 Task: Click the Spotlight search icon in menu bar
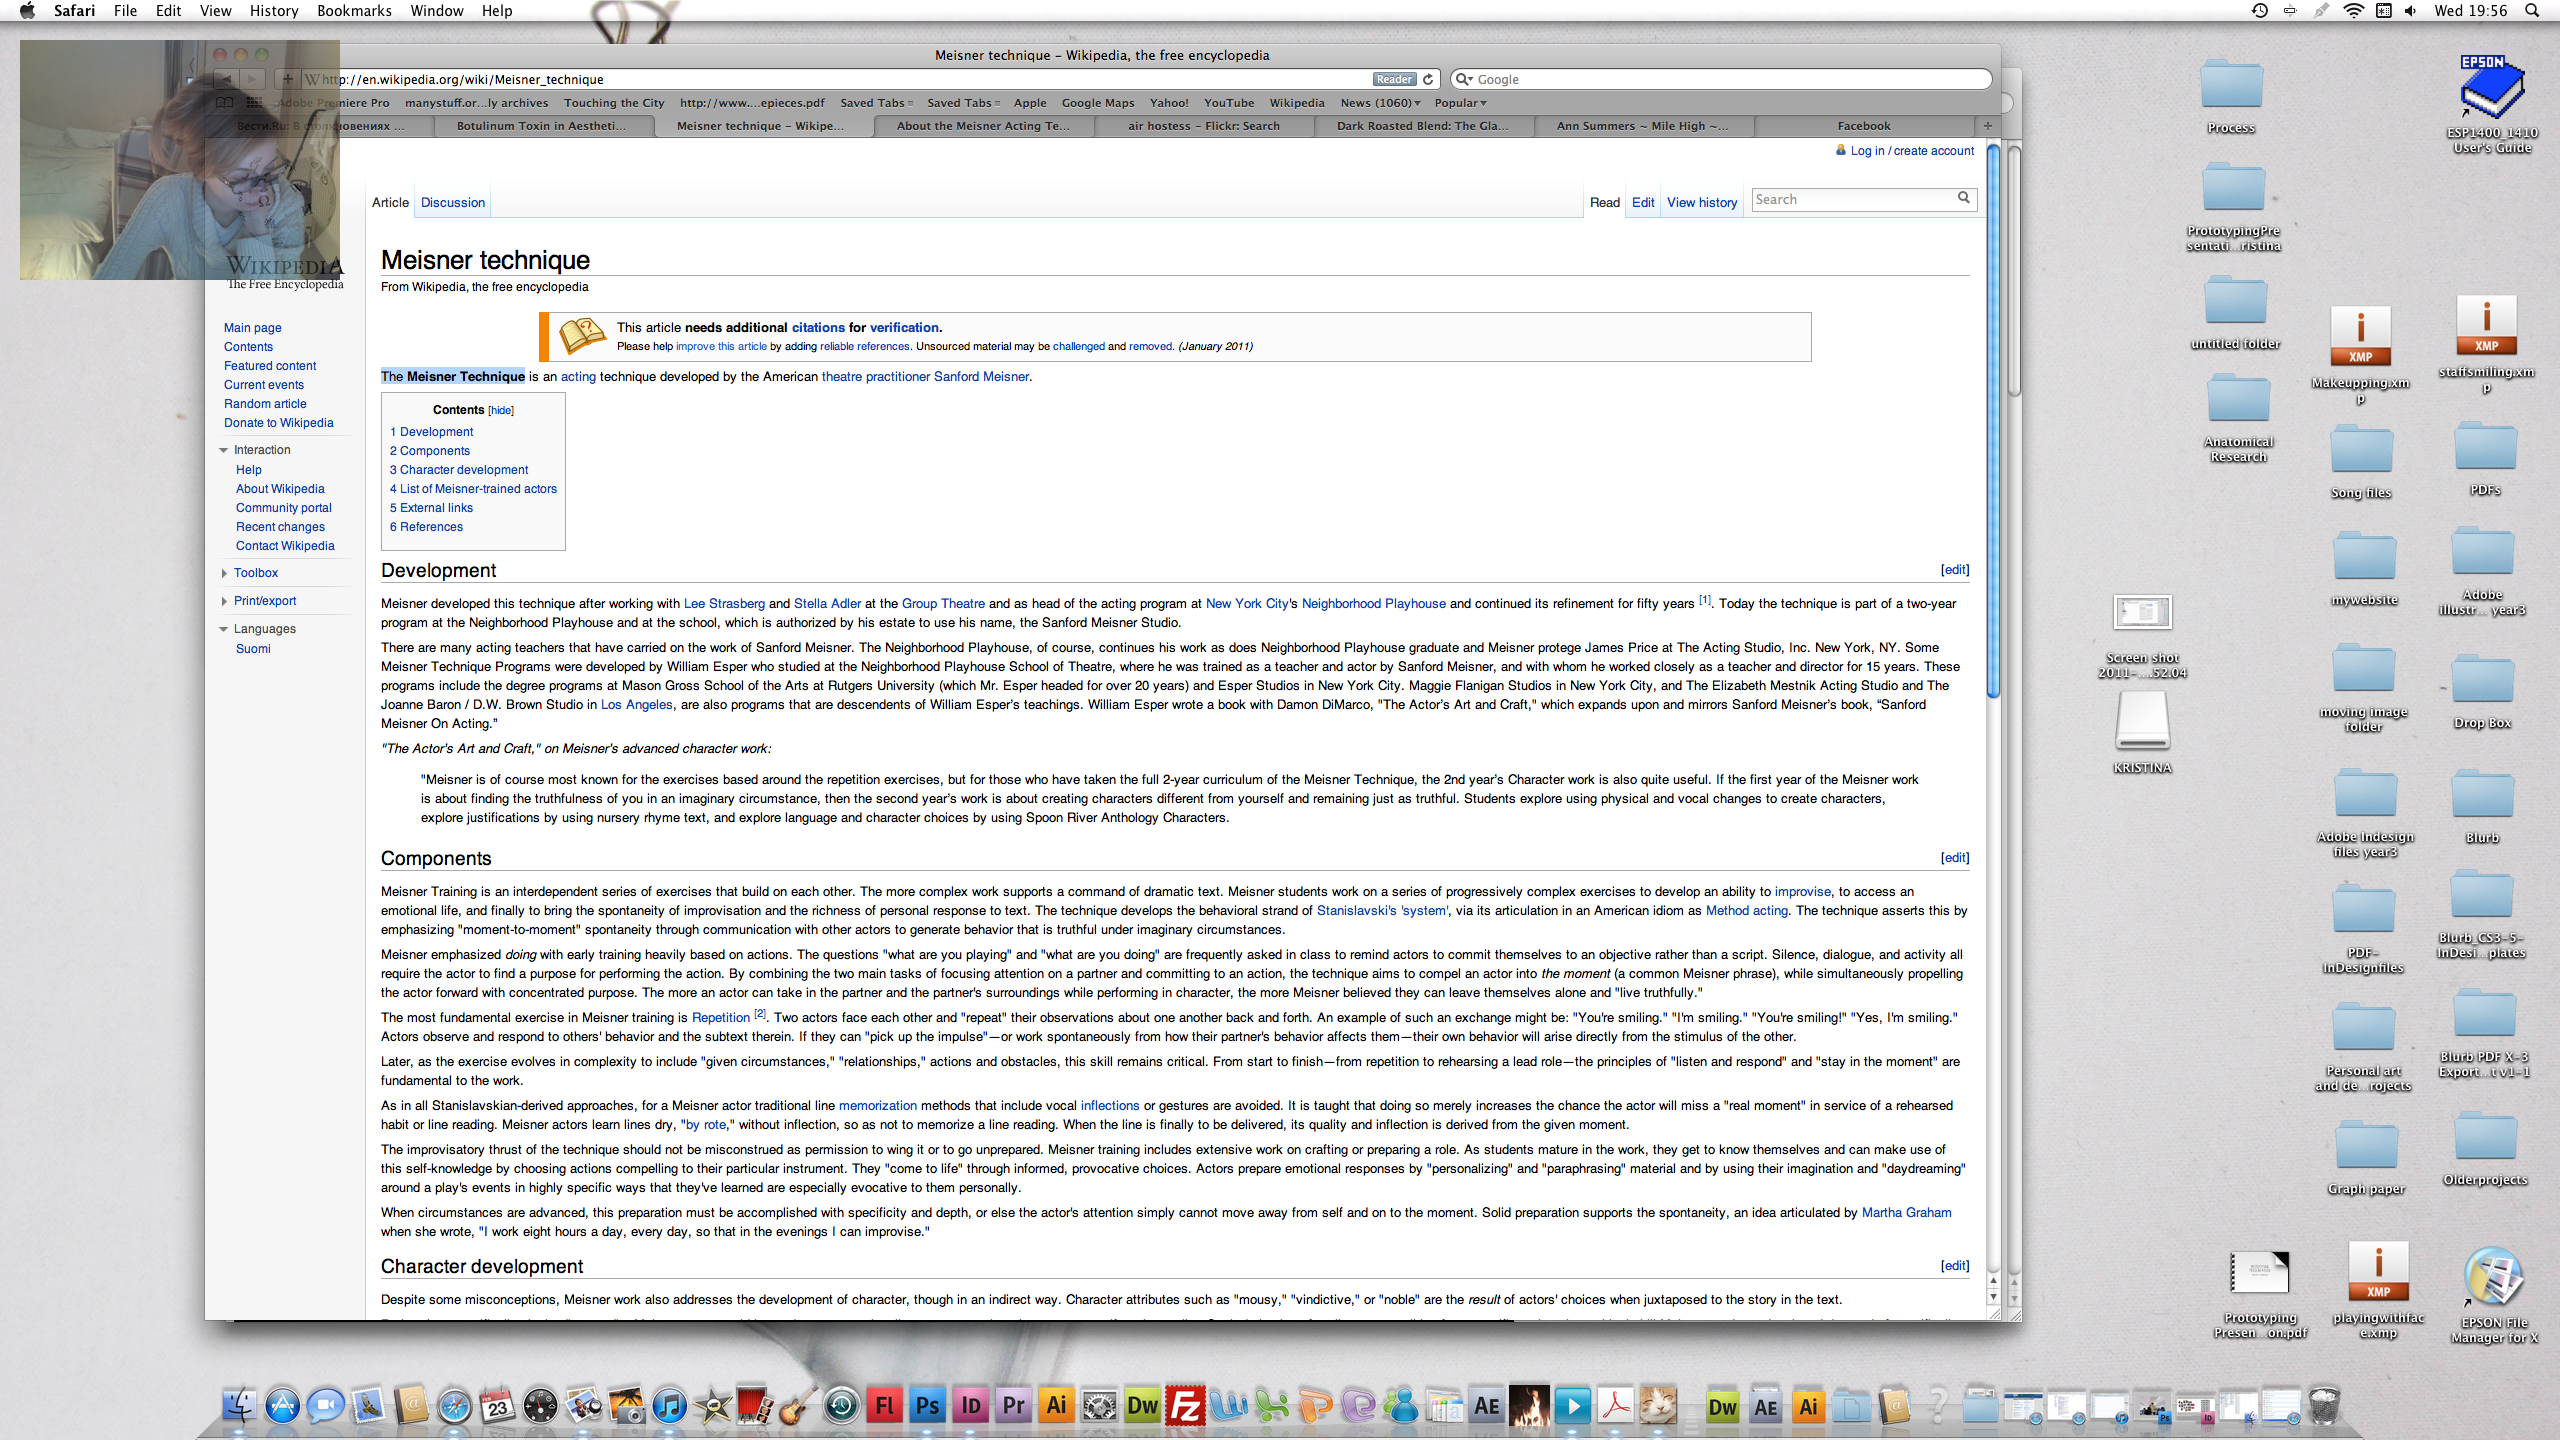(x=2531, y=11)
